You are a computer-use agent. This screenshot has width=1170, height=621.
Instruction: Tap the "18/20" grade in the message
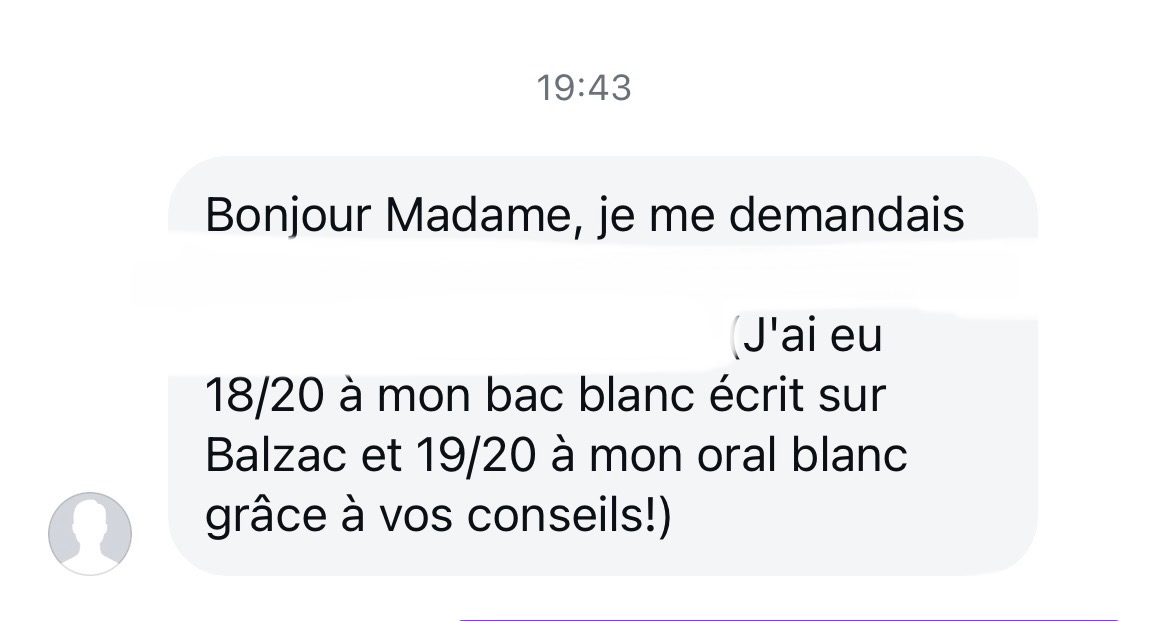coord(265,396)
